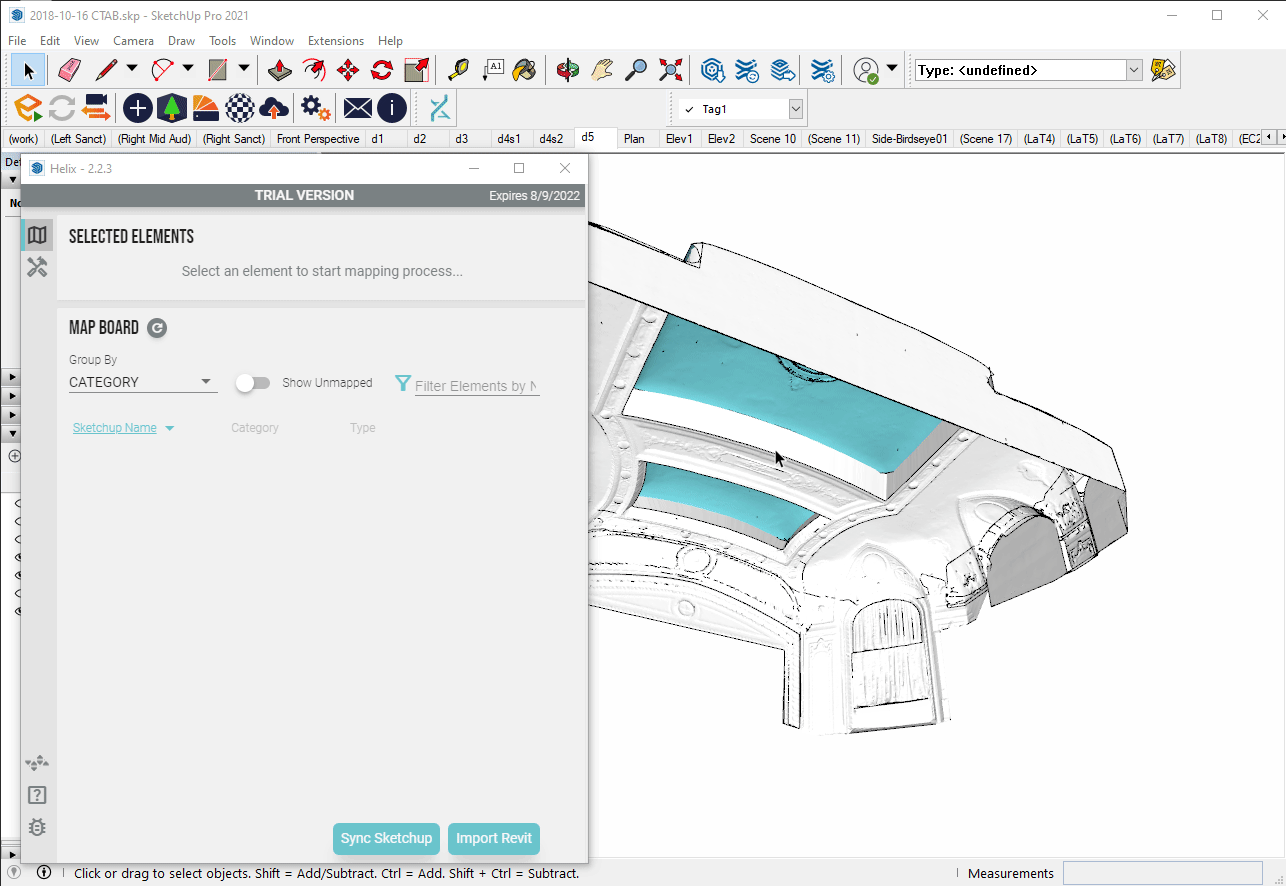Expand the Arc tool options arrow
This screenshot has width=1286, height=886.
point(188,69)
